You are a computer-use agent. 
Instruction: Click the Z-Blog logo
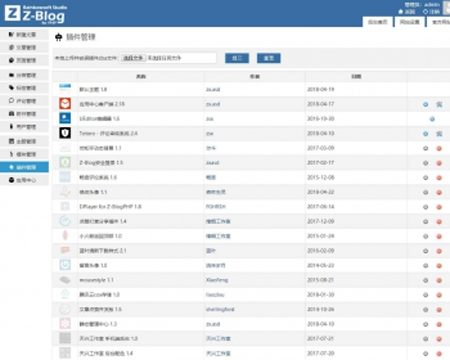tap(36, 14)
